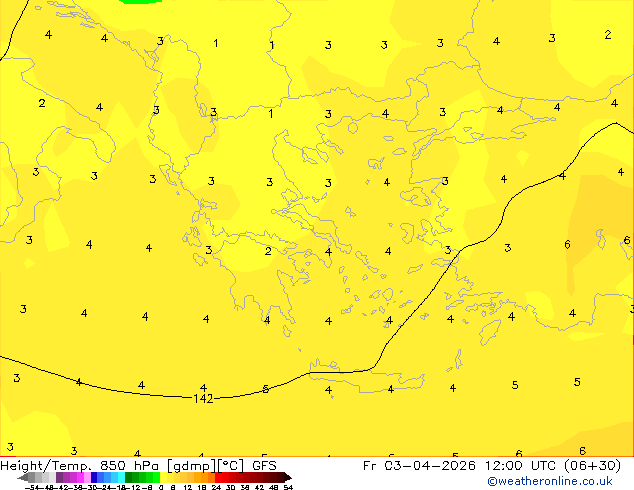Select the GFS model name in title

pos(264,466)
